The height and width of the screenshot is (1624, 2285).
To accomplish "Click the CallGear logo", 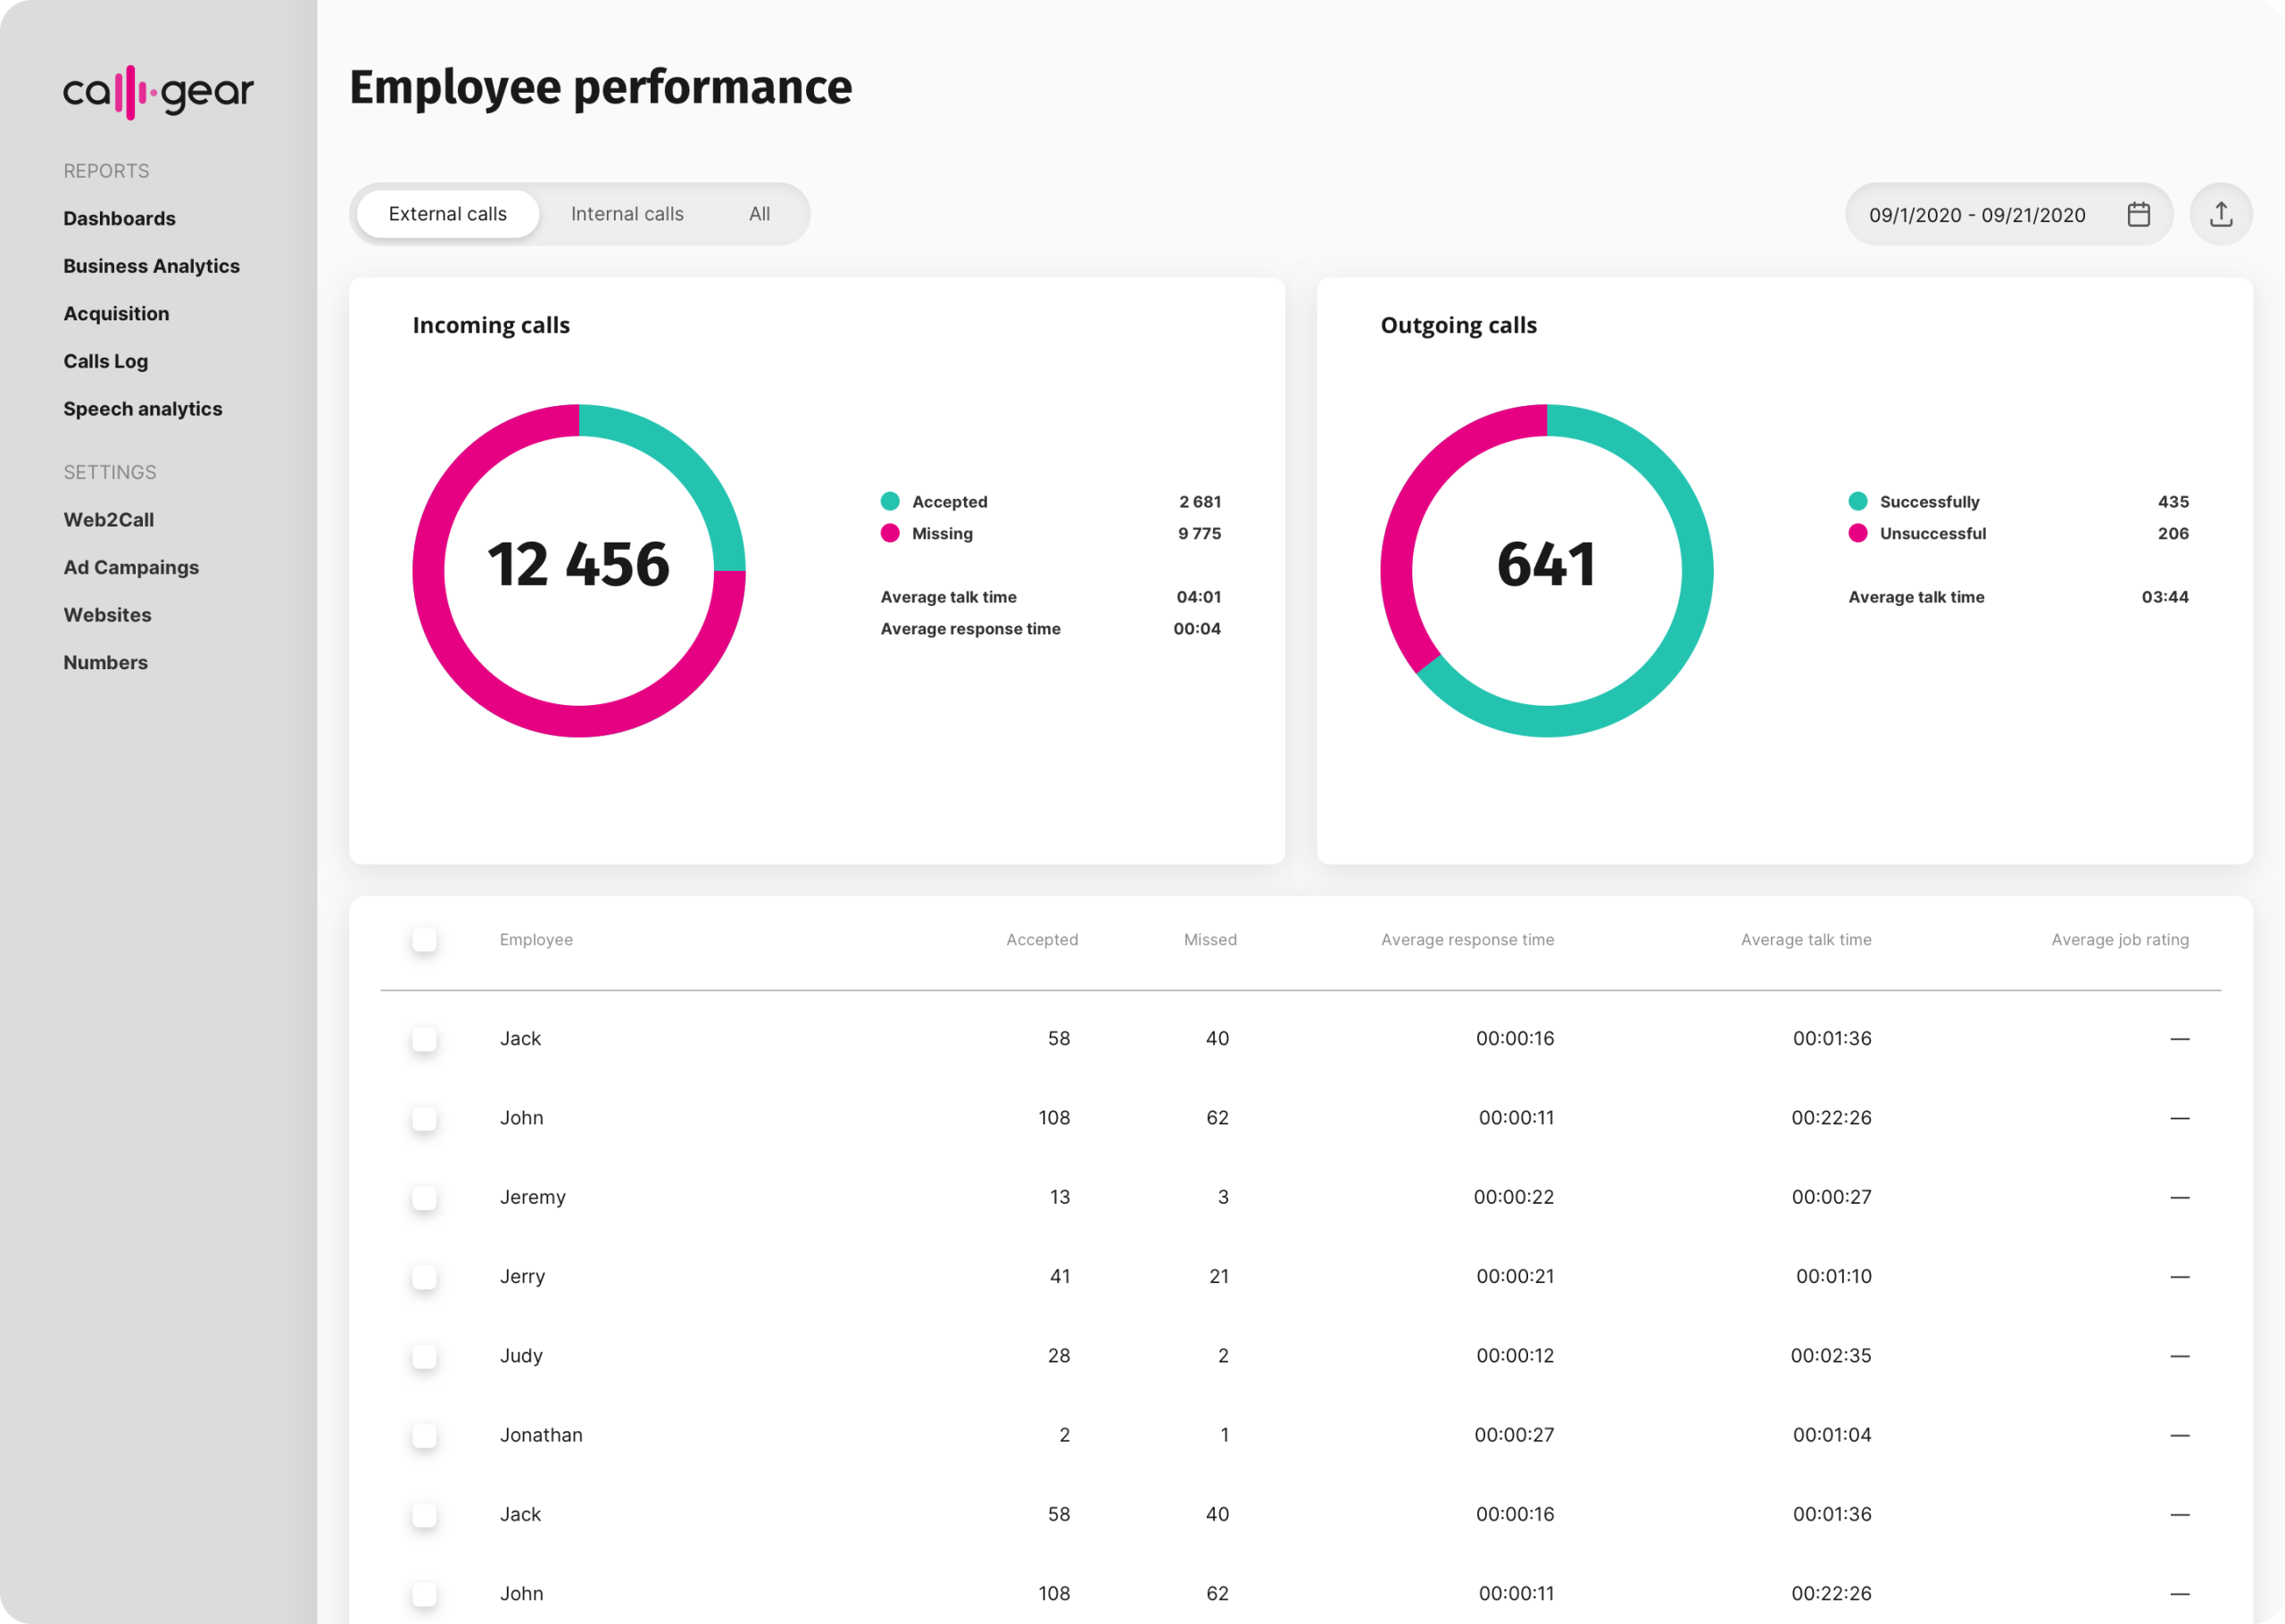I will pos(158,92).
